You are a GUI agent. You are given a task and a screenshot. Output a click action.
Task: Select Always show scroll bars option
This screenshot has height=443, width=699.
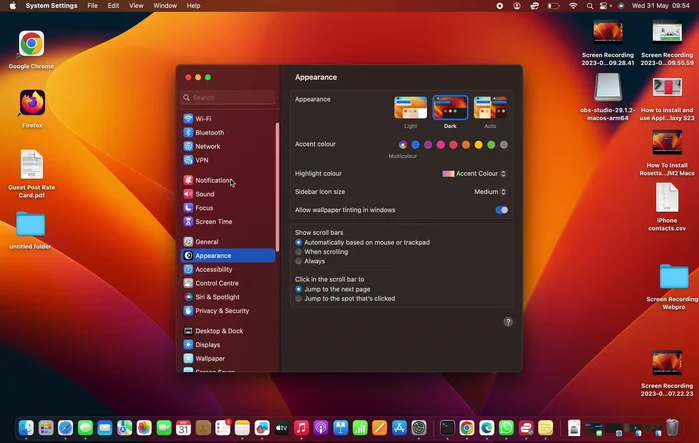(x=298, y=261)
